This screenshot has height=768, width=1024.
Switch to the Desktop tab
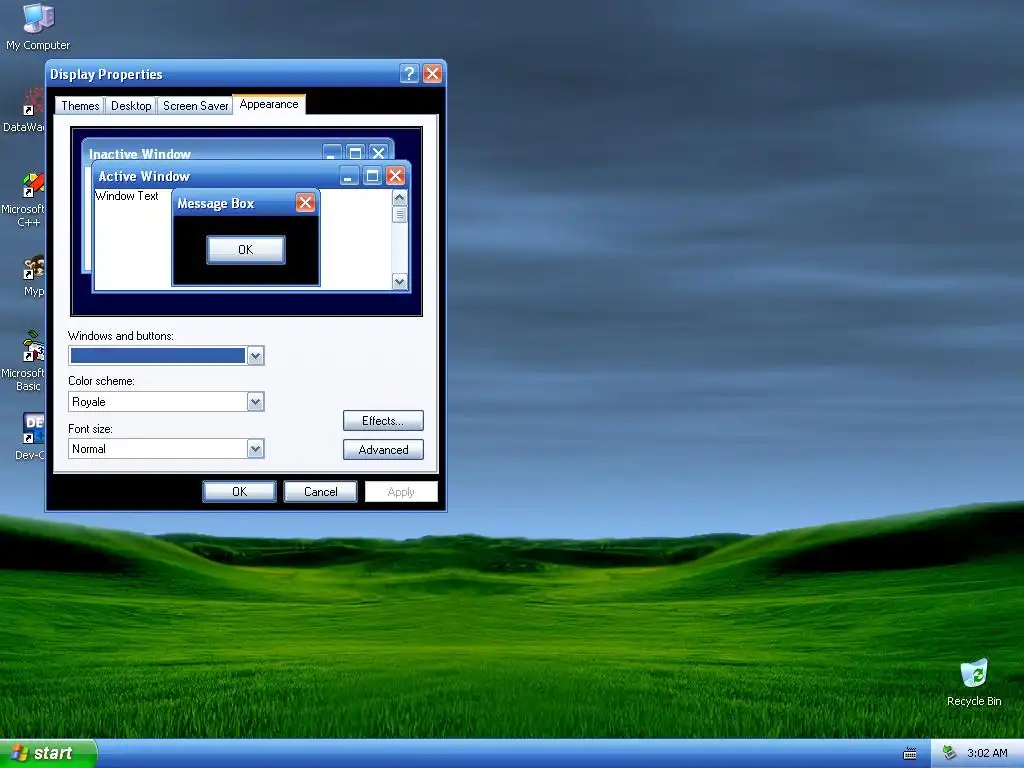point(131,106)
